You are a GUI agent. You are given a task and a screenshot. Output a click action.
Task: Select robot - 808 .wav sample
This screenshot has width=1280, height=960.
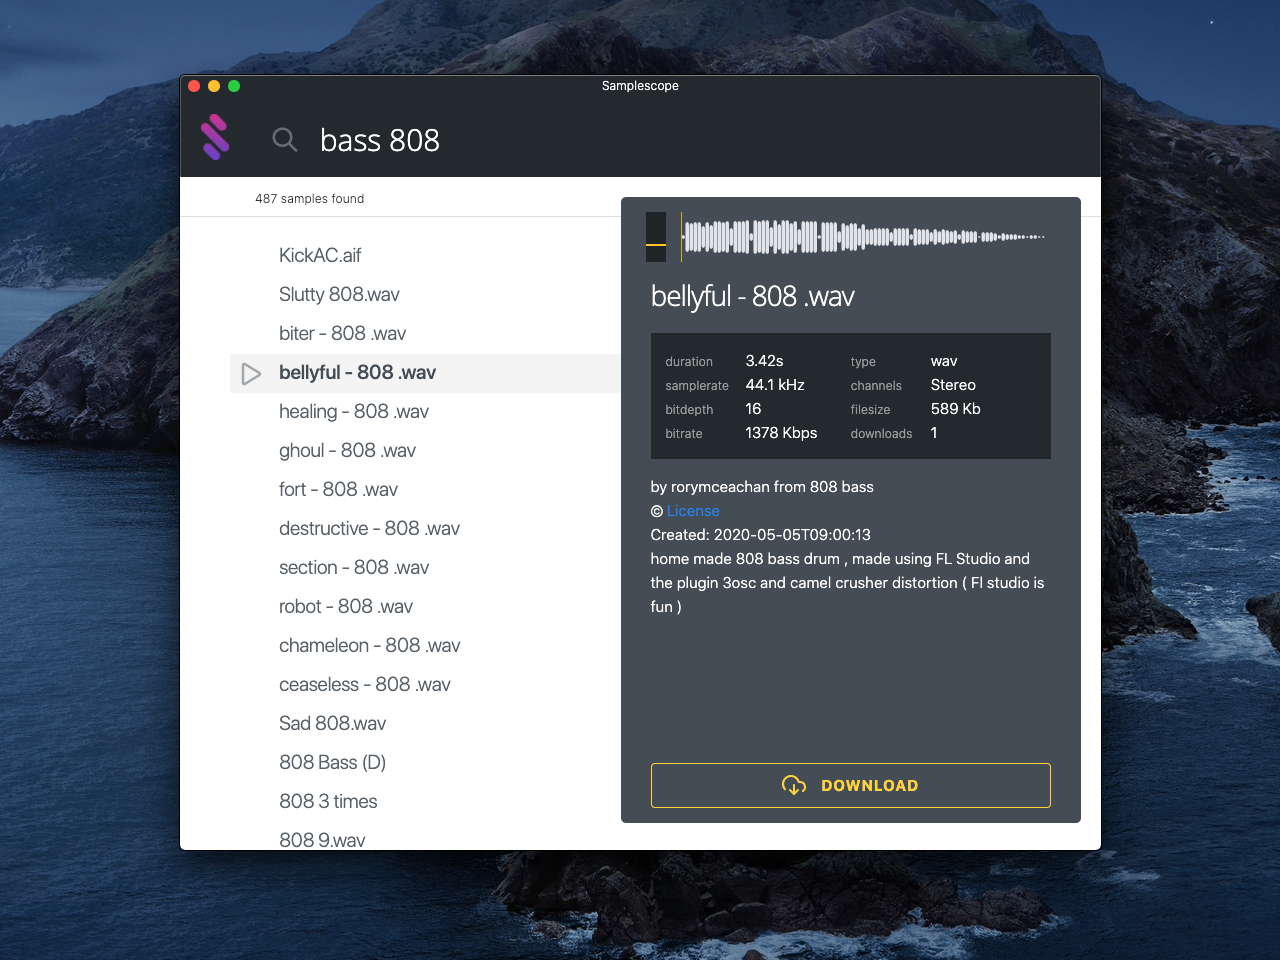pos(345,606)
